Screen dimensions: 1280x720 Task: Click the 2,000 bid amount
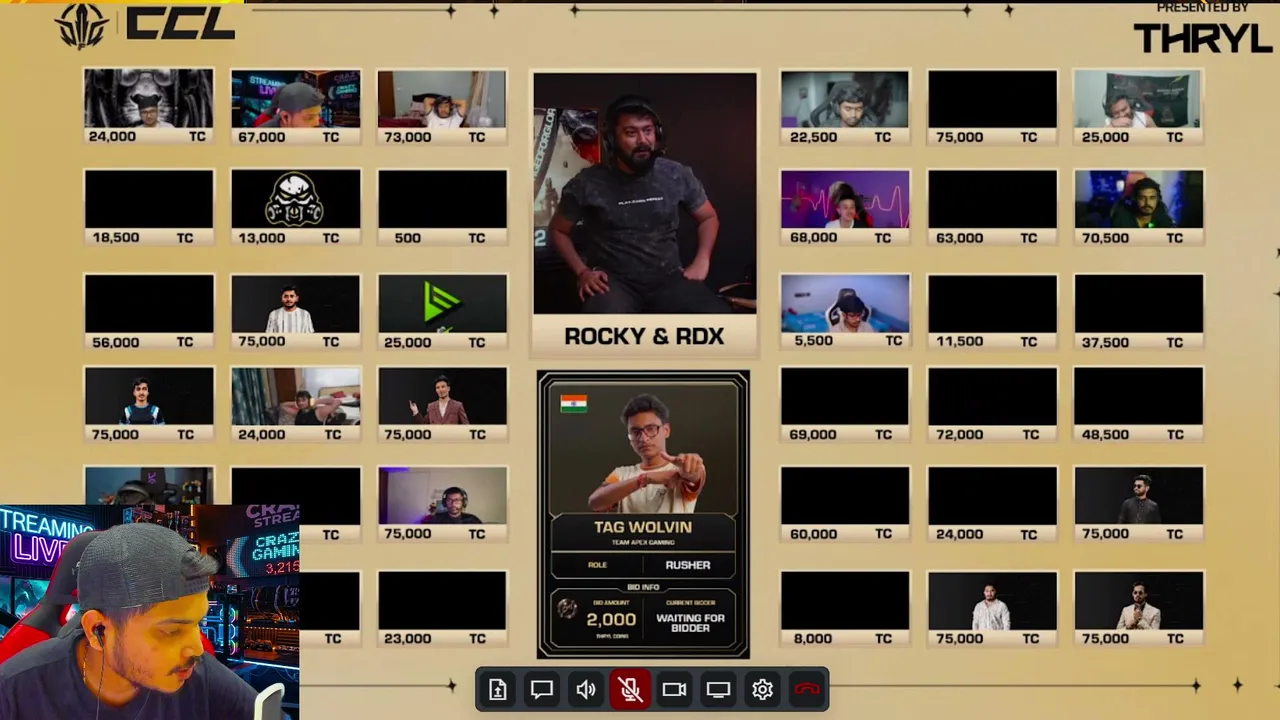(x=611, y=619)
